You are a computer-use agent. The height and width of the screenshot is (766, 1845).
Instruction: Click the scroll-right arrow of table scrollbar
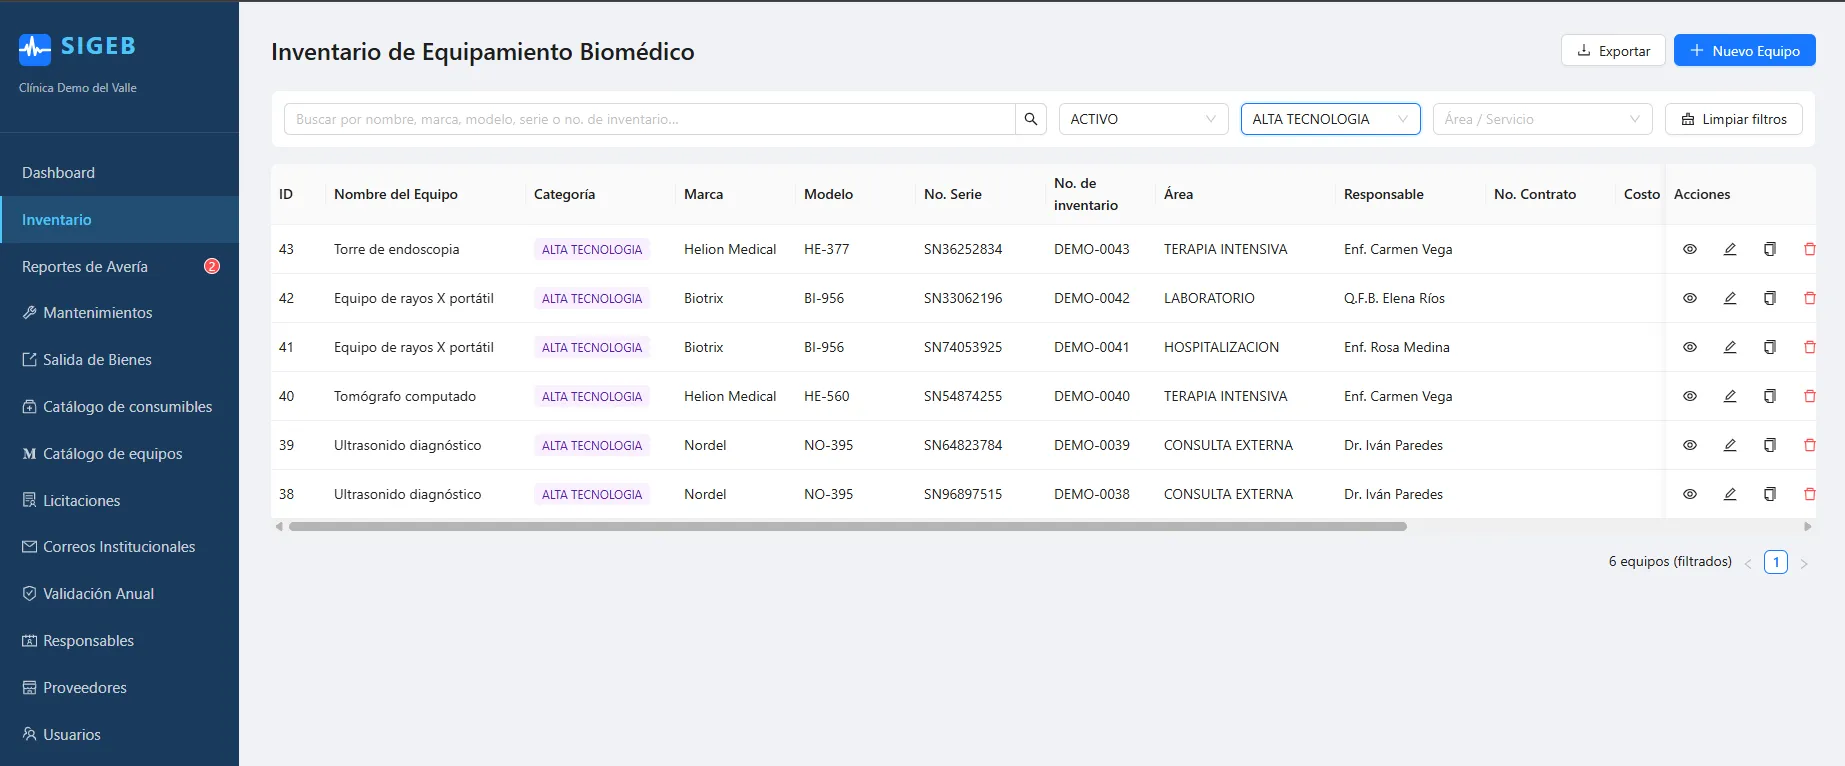click(1807, 526)
